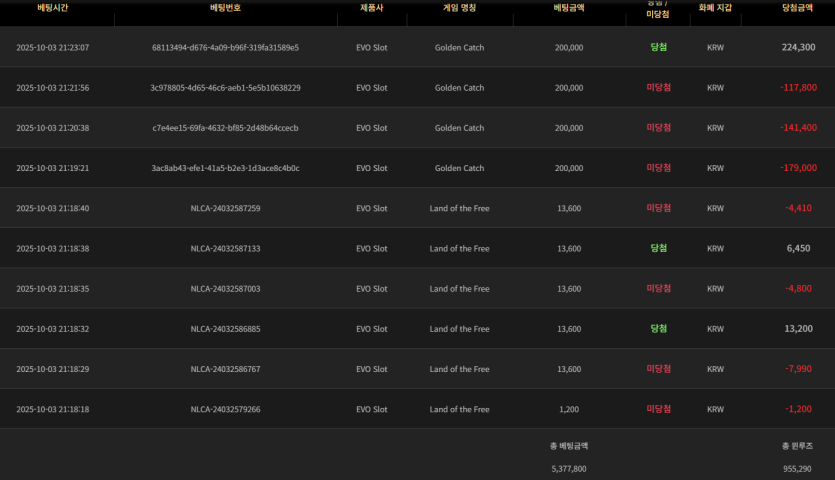Click the 1,200 bet amount cell
Screen dimensions: 835x480
coord(569,409)
